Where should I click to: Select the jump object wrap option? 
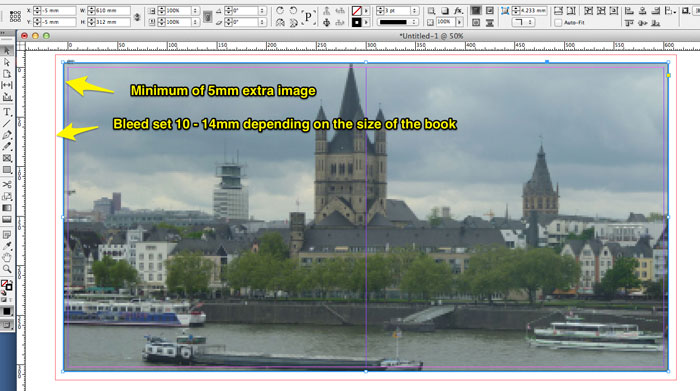(x=490, y=22)
